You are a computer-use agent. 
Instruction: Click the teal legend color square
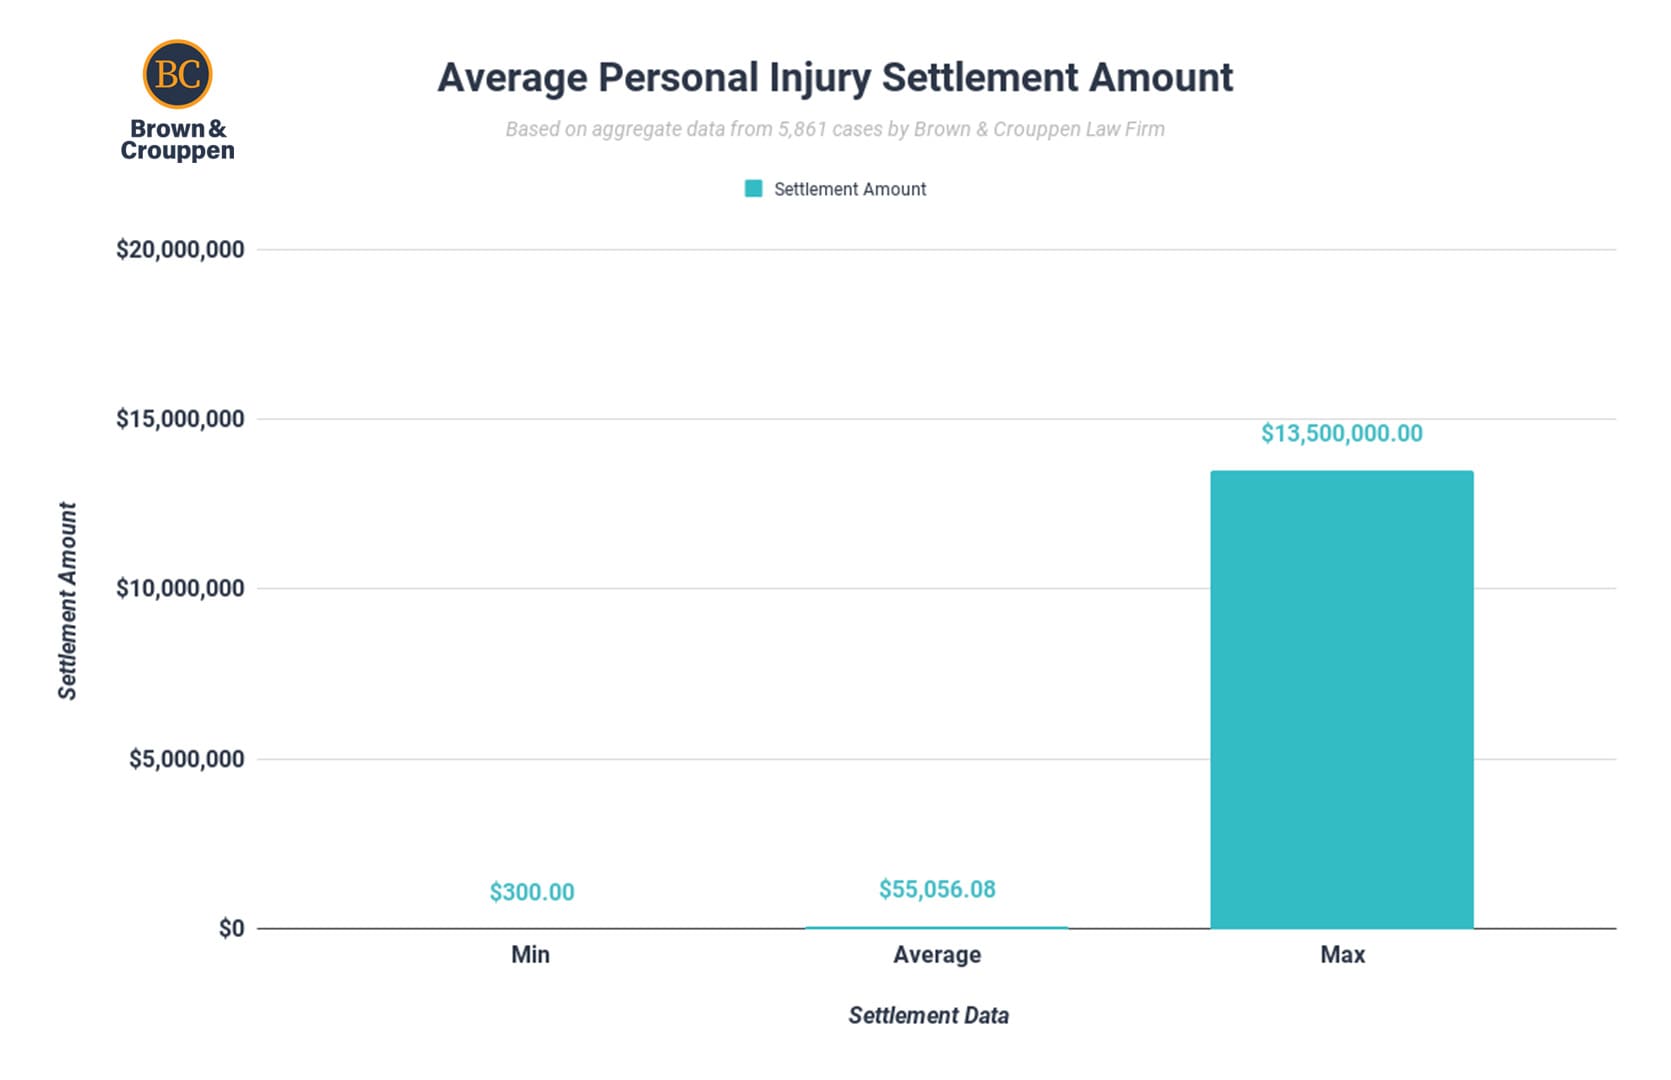754,189
